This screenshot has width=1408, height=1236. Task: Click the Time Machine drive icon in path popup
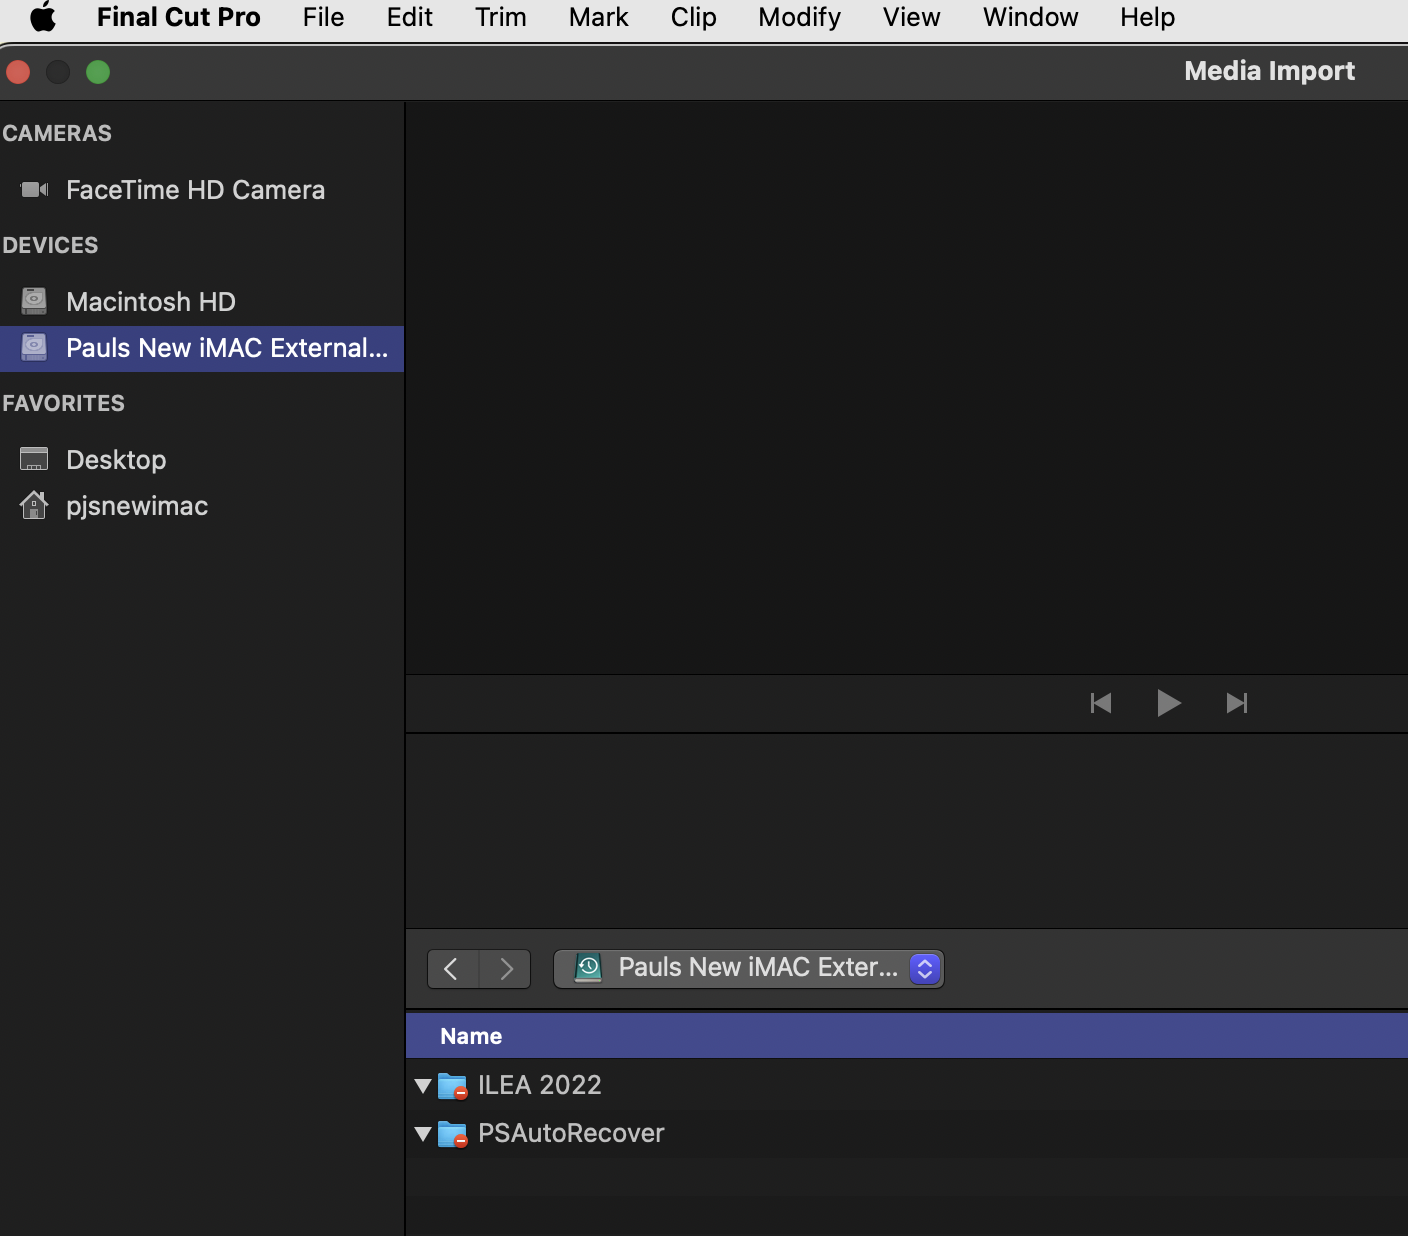tap(588, 967)
